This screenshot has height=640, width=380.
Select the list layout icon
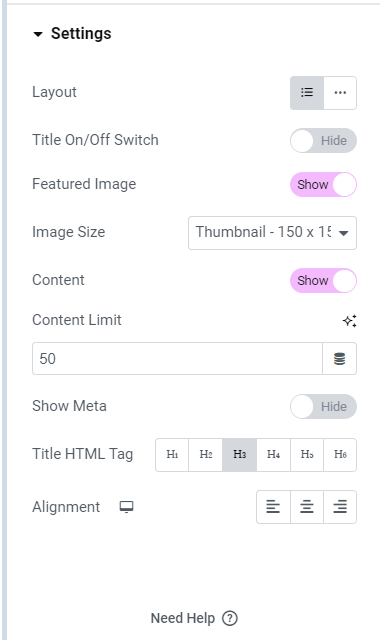tap(307, 93)
